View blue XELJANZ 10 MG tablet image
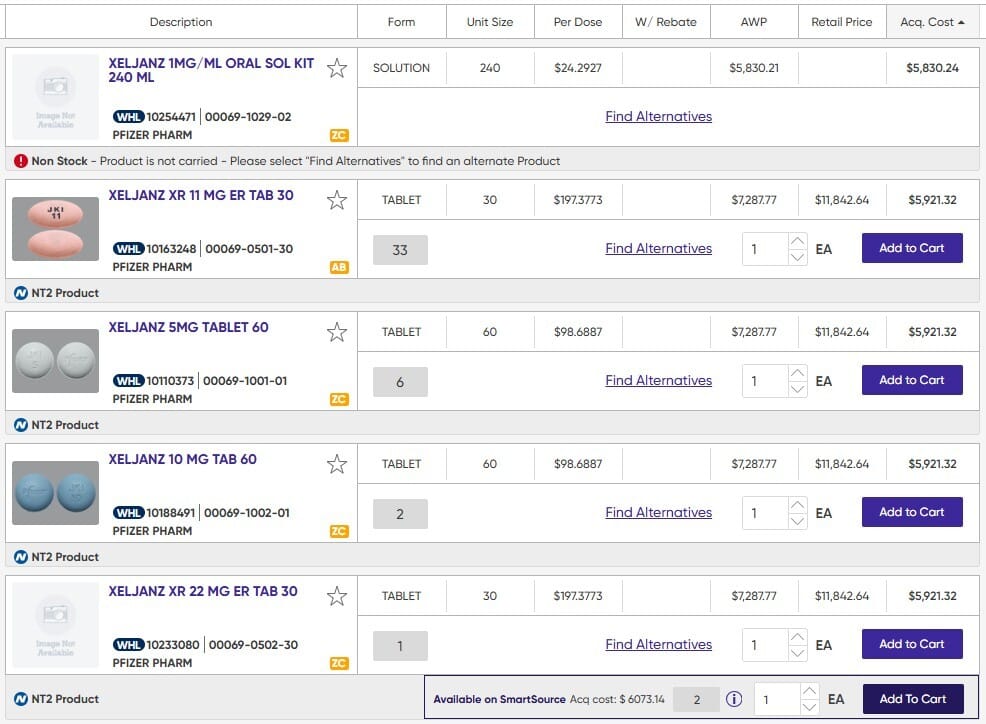Screen dimensions: 986x724 coord(55,493)
